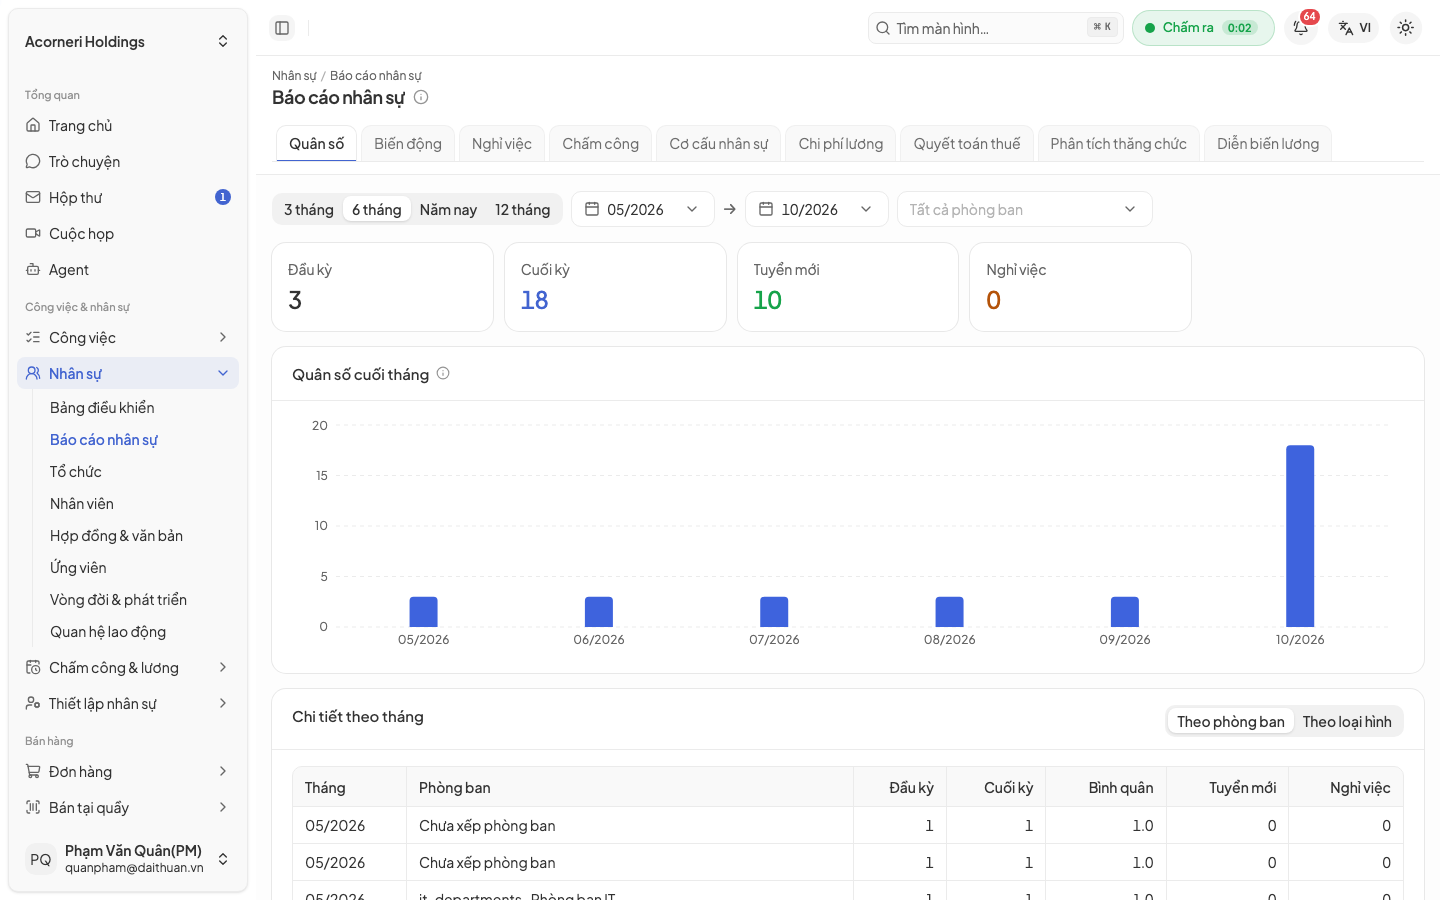Open Hộp thư mailbox

(128, 198)
